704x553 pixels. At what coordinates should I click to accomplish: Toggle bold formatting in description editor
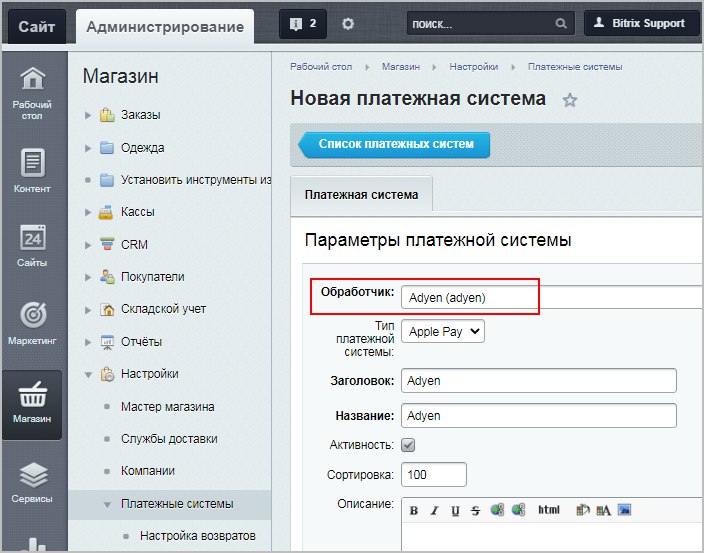[x=414, y=510]
